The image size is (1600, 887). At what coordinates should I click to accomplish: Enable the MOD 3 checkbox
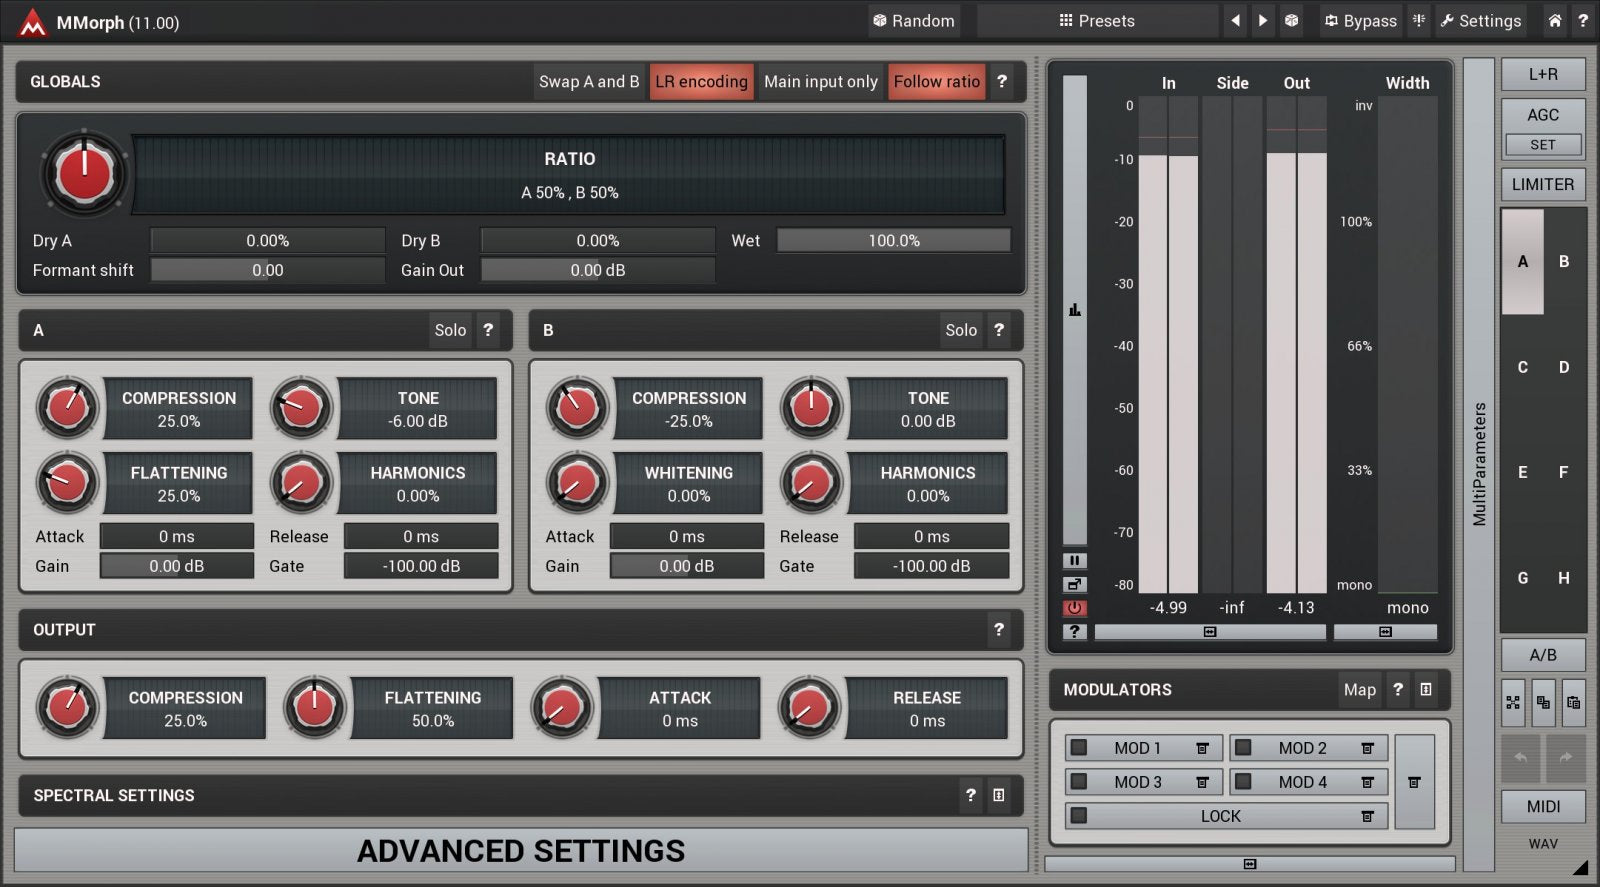tap(1079, 781)
